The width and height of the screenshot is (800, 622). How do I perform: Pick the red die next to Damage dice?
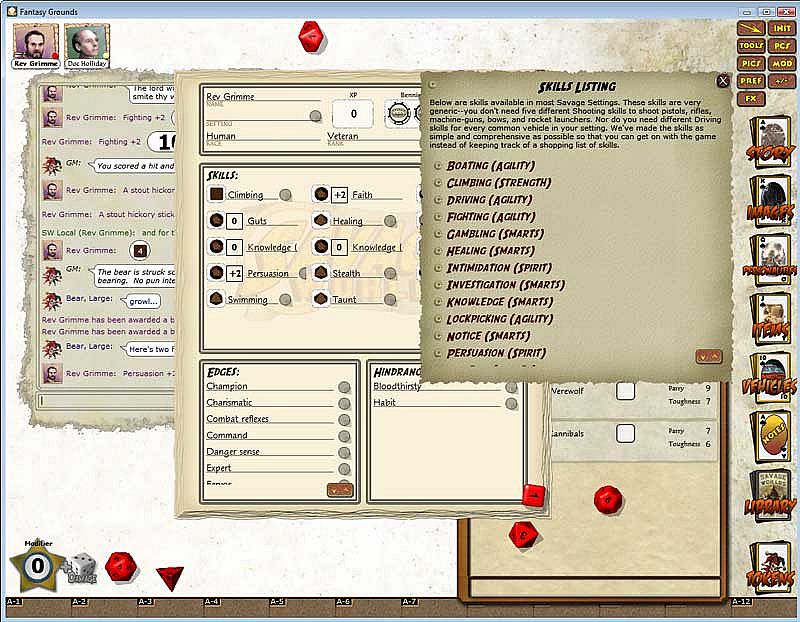tap(121, 566)
